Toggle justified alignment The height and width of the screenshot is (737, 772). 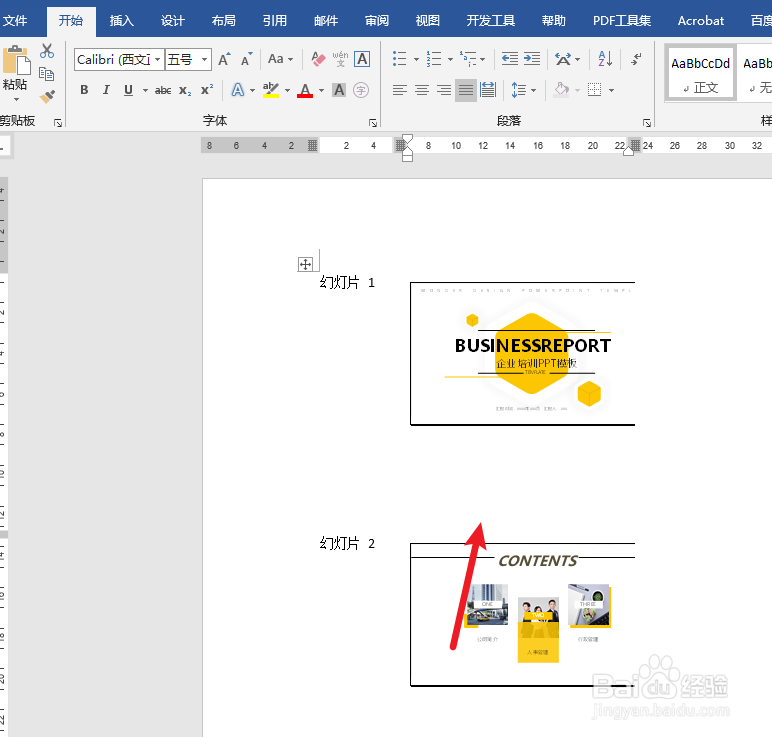(x=466, y=91)
